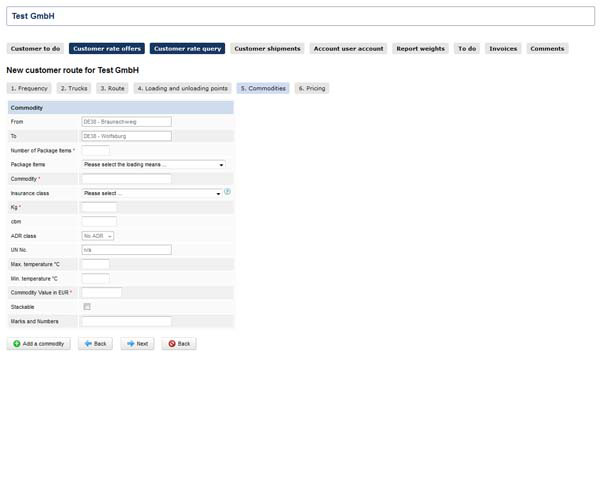600x480 pixels.
Task: Open the Package Items loading means dropdown
Action: [153, 164]
